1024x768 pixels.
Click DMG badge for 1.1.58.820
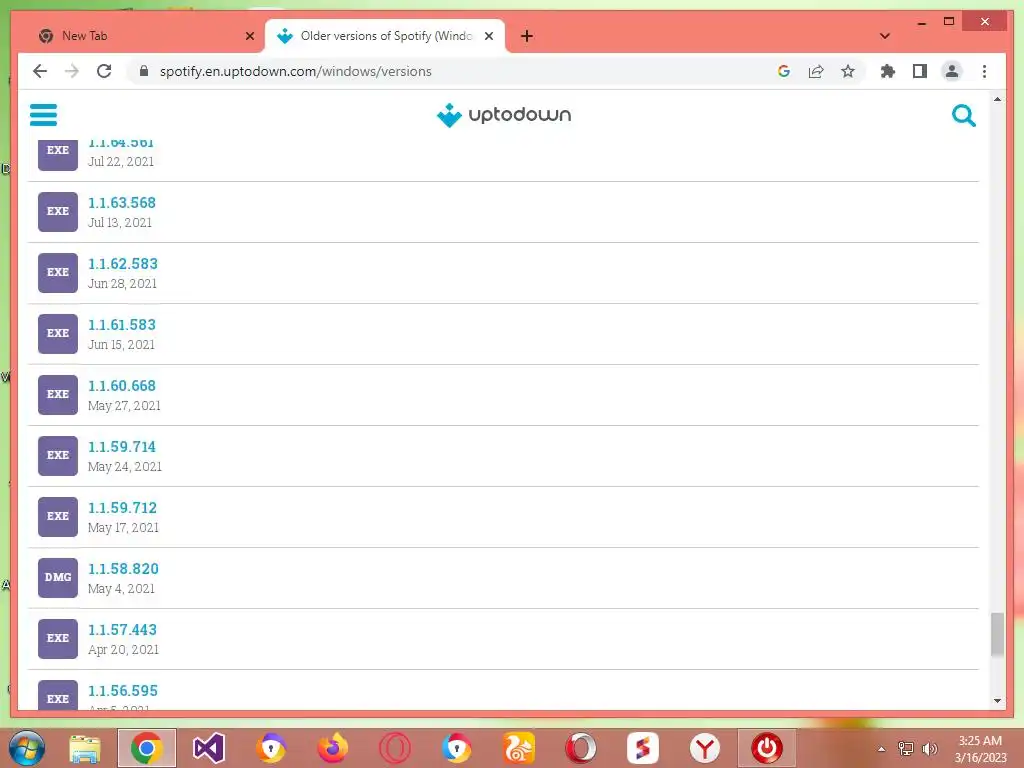click(x=57, y=577)
